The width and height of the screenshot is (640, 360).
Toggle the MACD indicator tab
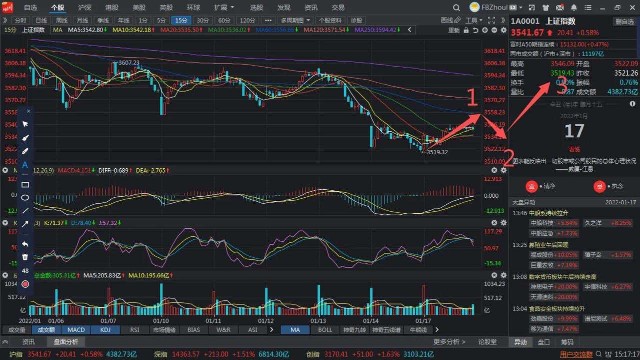tap(76, 329)
